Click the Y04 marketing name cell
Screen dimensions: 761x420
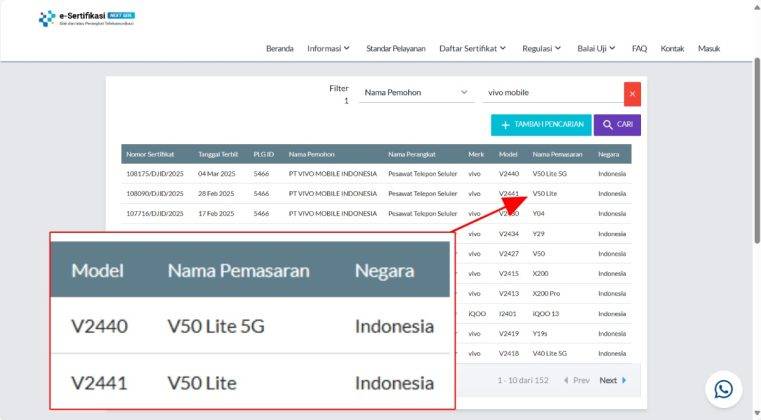tap(538, 213)
